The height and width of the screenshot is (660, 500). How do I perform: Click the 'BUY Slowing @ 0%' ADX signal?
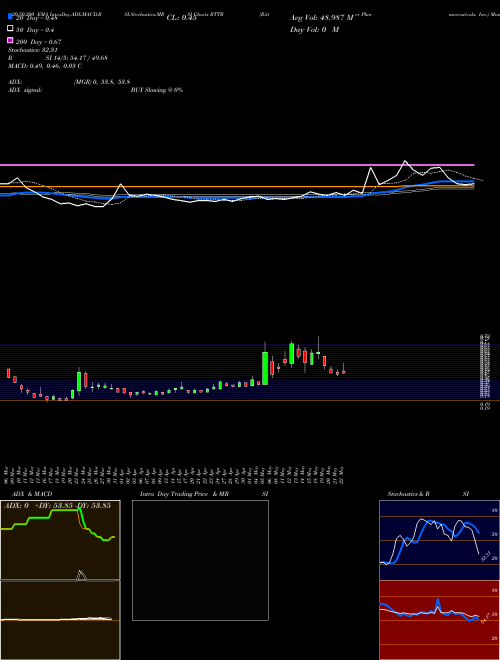[157, 90]
